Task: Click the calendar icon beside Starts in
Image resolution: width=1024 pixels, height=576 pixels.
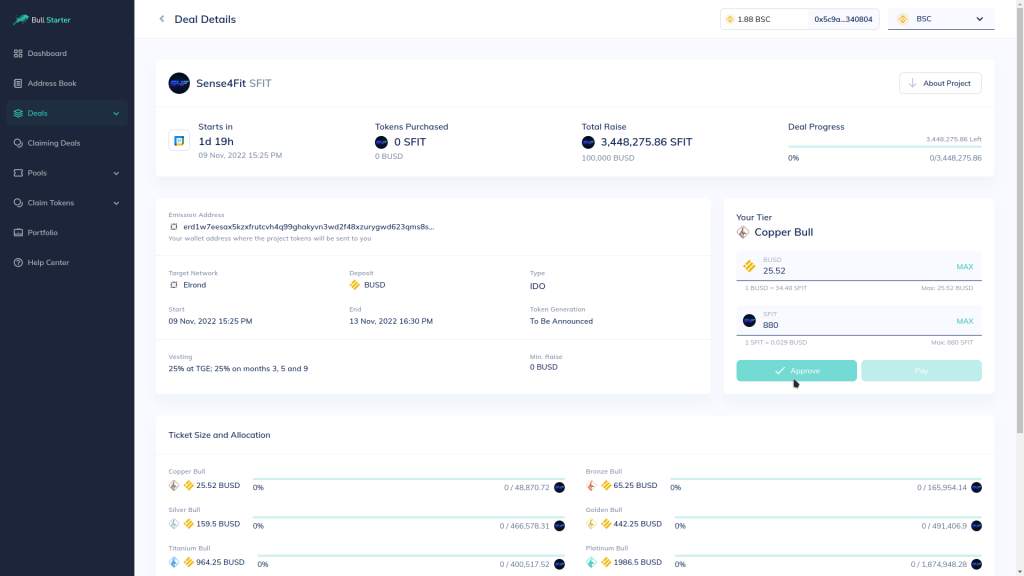Action: tap(179, 140)
